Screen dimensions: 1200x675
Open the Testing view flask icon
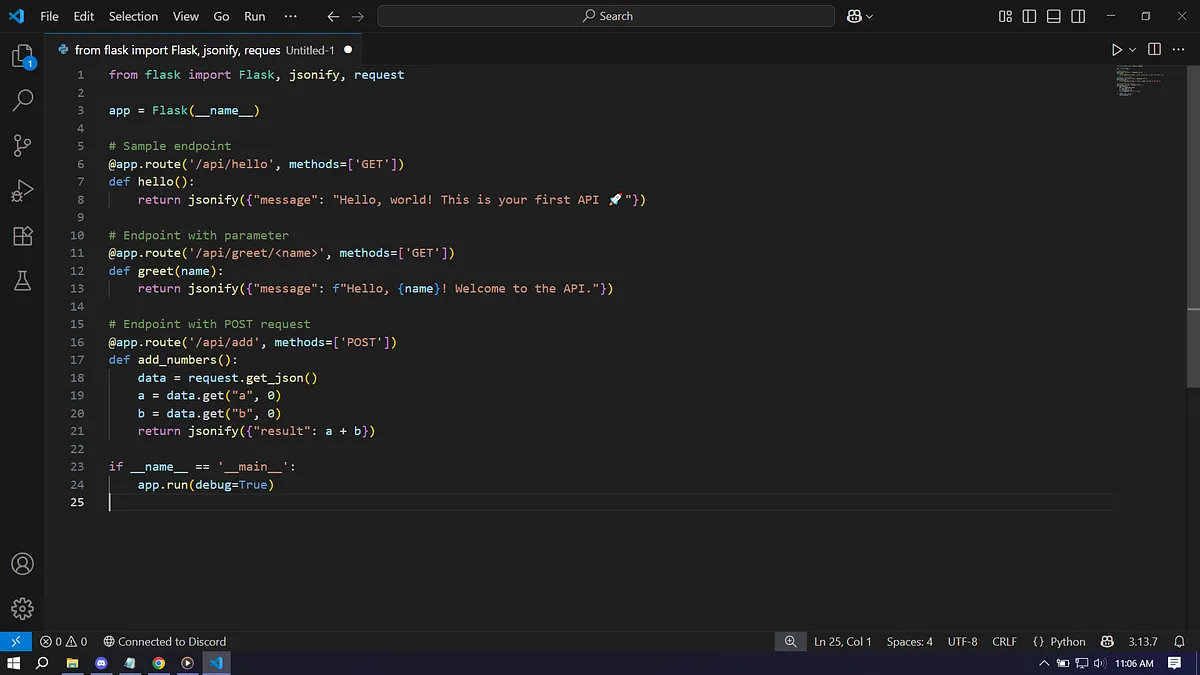(x=22, y=281)
